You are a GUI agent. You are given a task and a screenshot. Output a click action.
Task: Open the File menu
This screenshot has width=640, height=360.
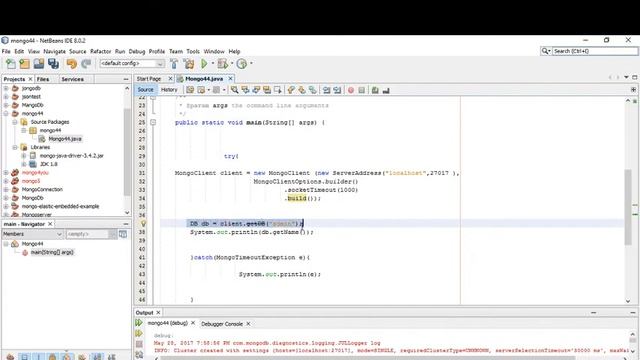[6, 51]
